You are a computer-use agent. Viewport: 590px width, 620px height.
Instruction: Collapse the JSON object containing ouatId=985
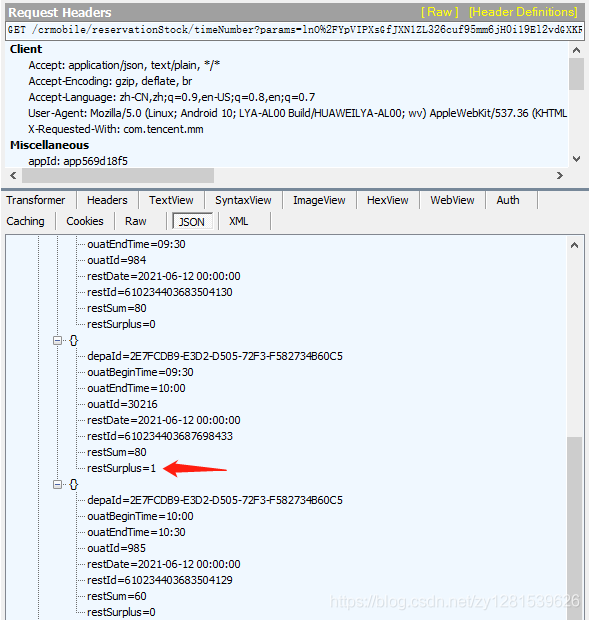[58, 484]
